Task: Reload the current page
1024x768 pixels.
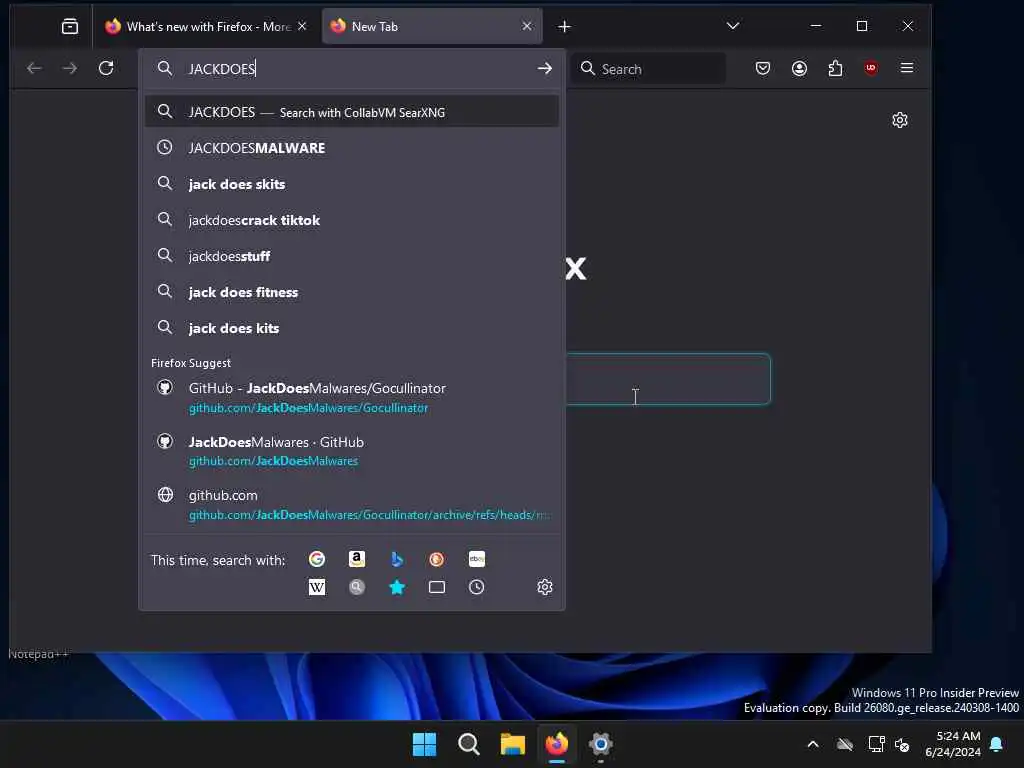Action: 106,68
